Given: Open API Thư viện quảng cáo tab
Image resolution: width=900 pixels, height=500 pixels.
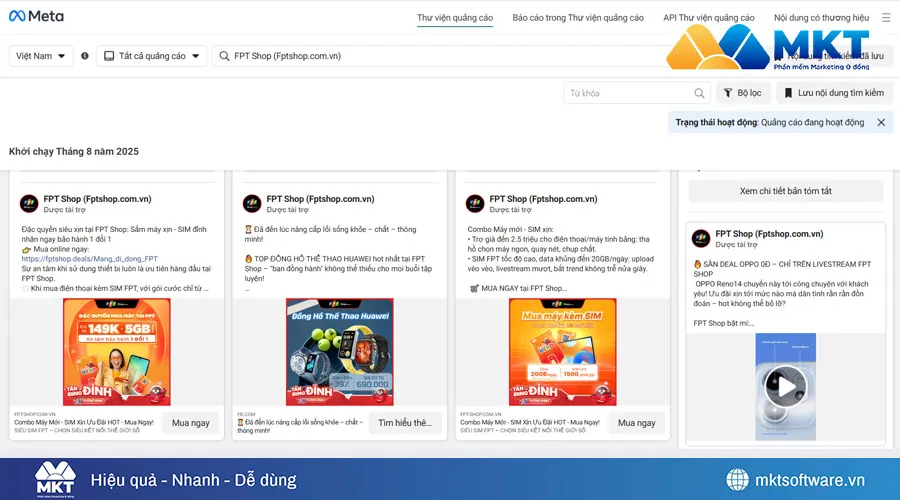Looking at the screenshot, I should (708, 18).
